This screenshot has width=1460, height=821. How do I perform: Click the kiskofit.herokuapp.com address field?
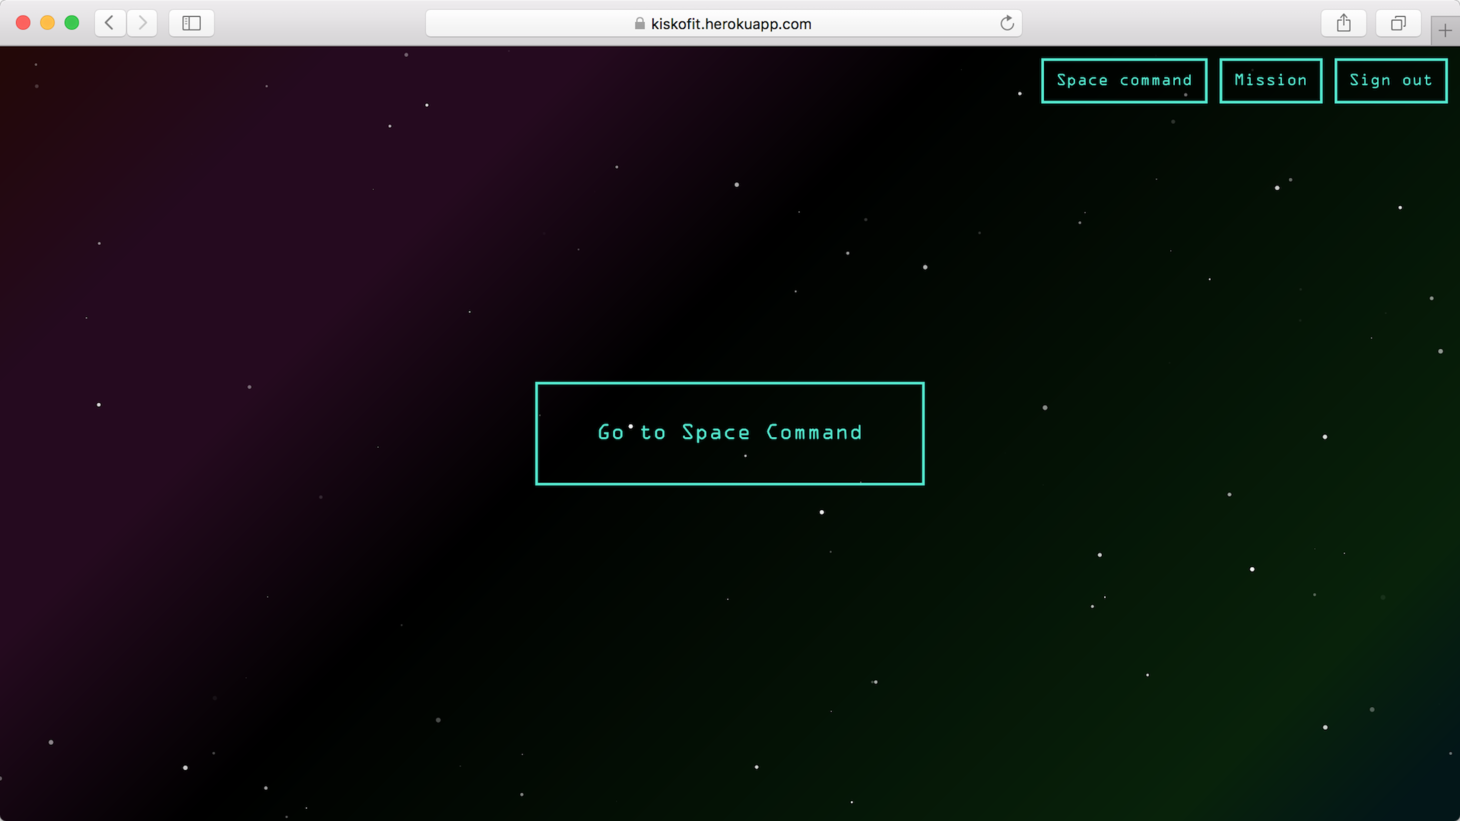(723, 23)
